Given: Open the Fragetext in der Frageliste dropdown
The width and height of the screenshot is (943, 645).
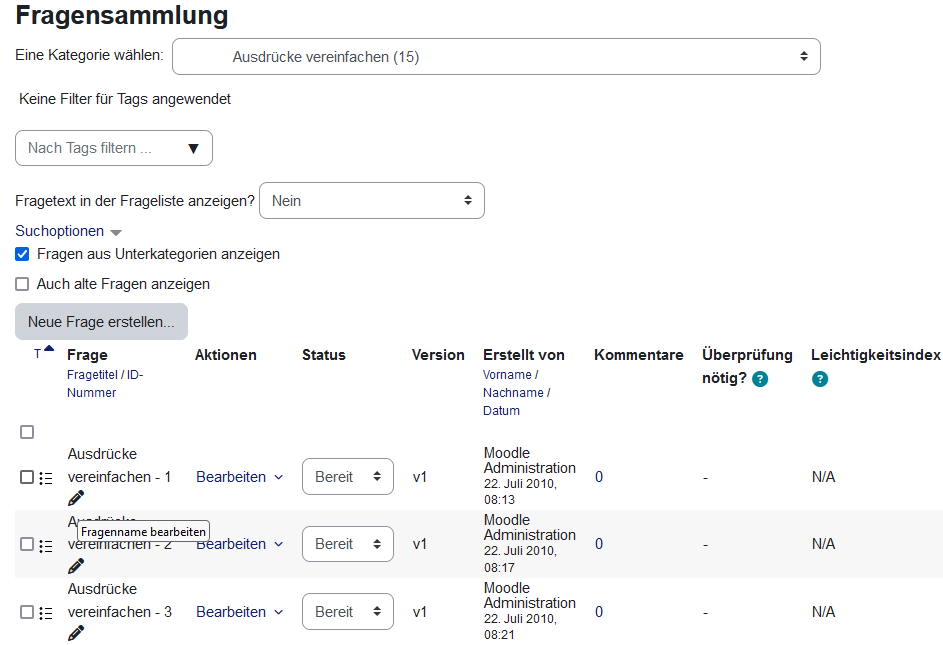Looking at the screenshot, I should [371, 201].
